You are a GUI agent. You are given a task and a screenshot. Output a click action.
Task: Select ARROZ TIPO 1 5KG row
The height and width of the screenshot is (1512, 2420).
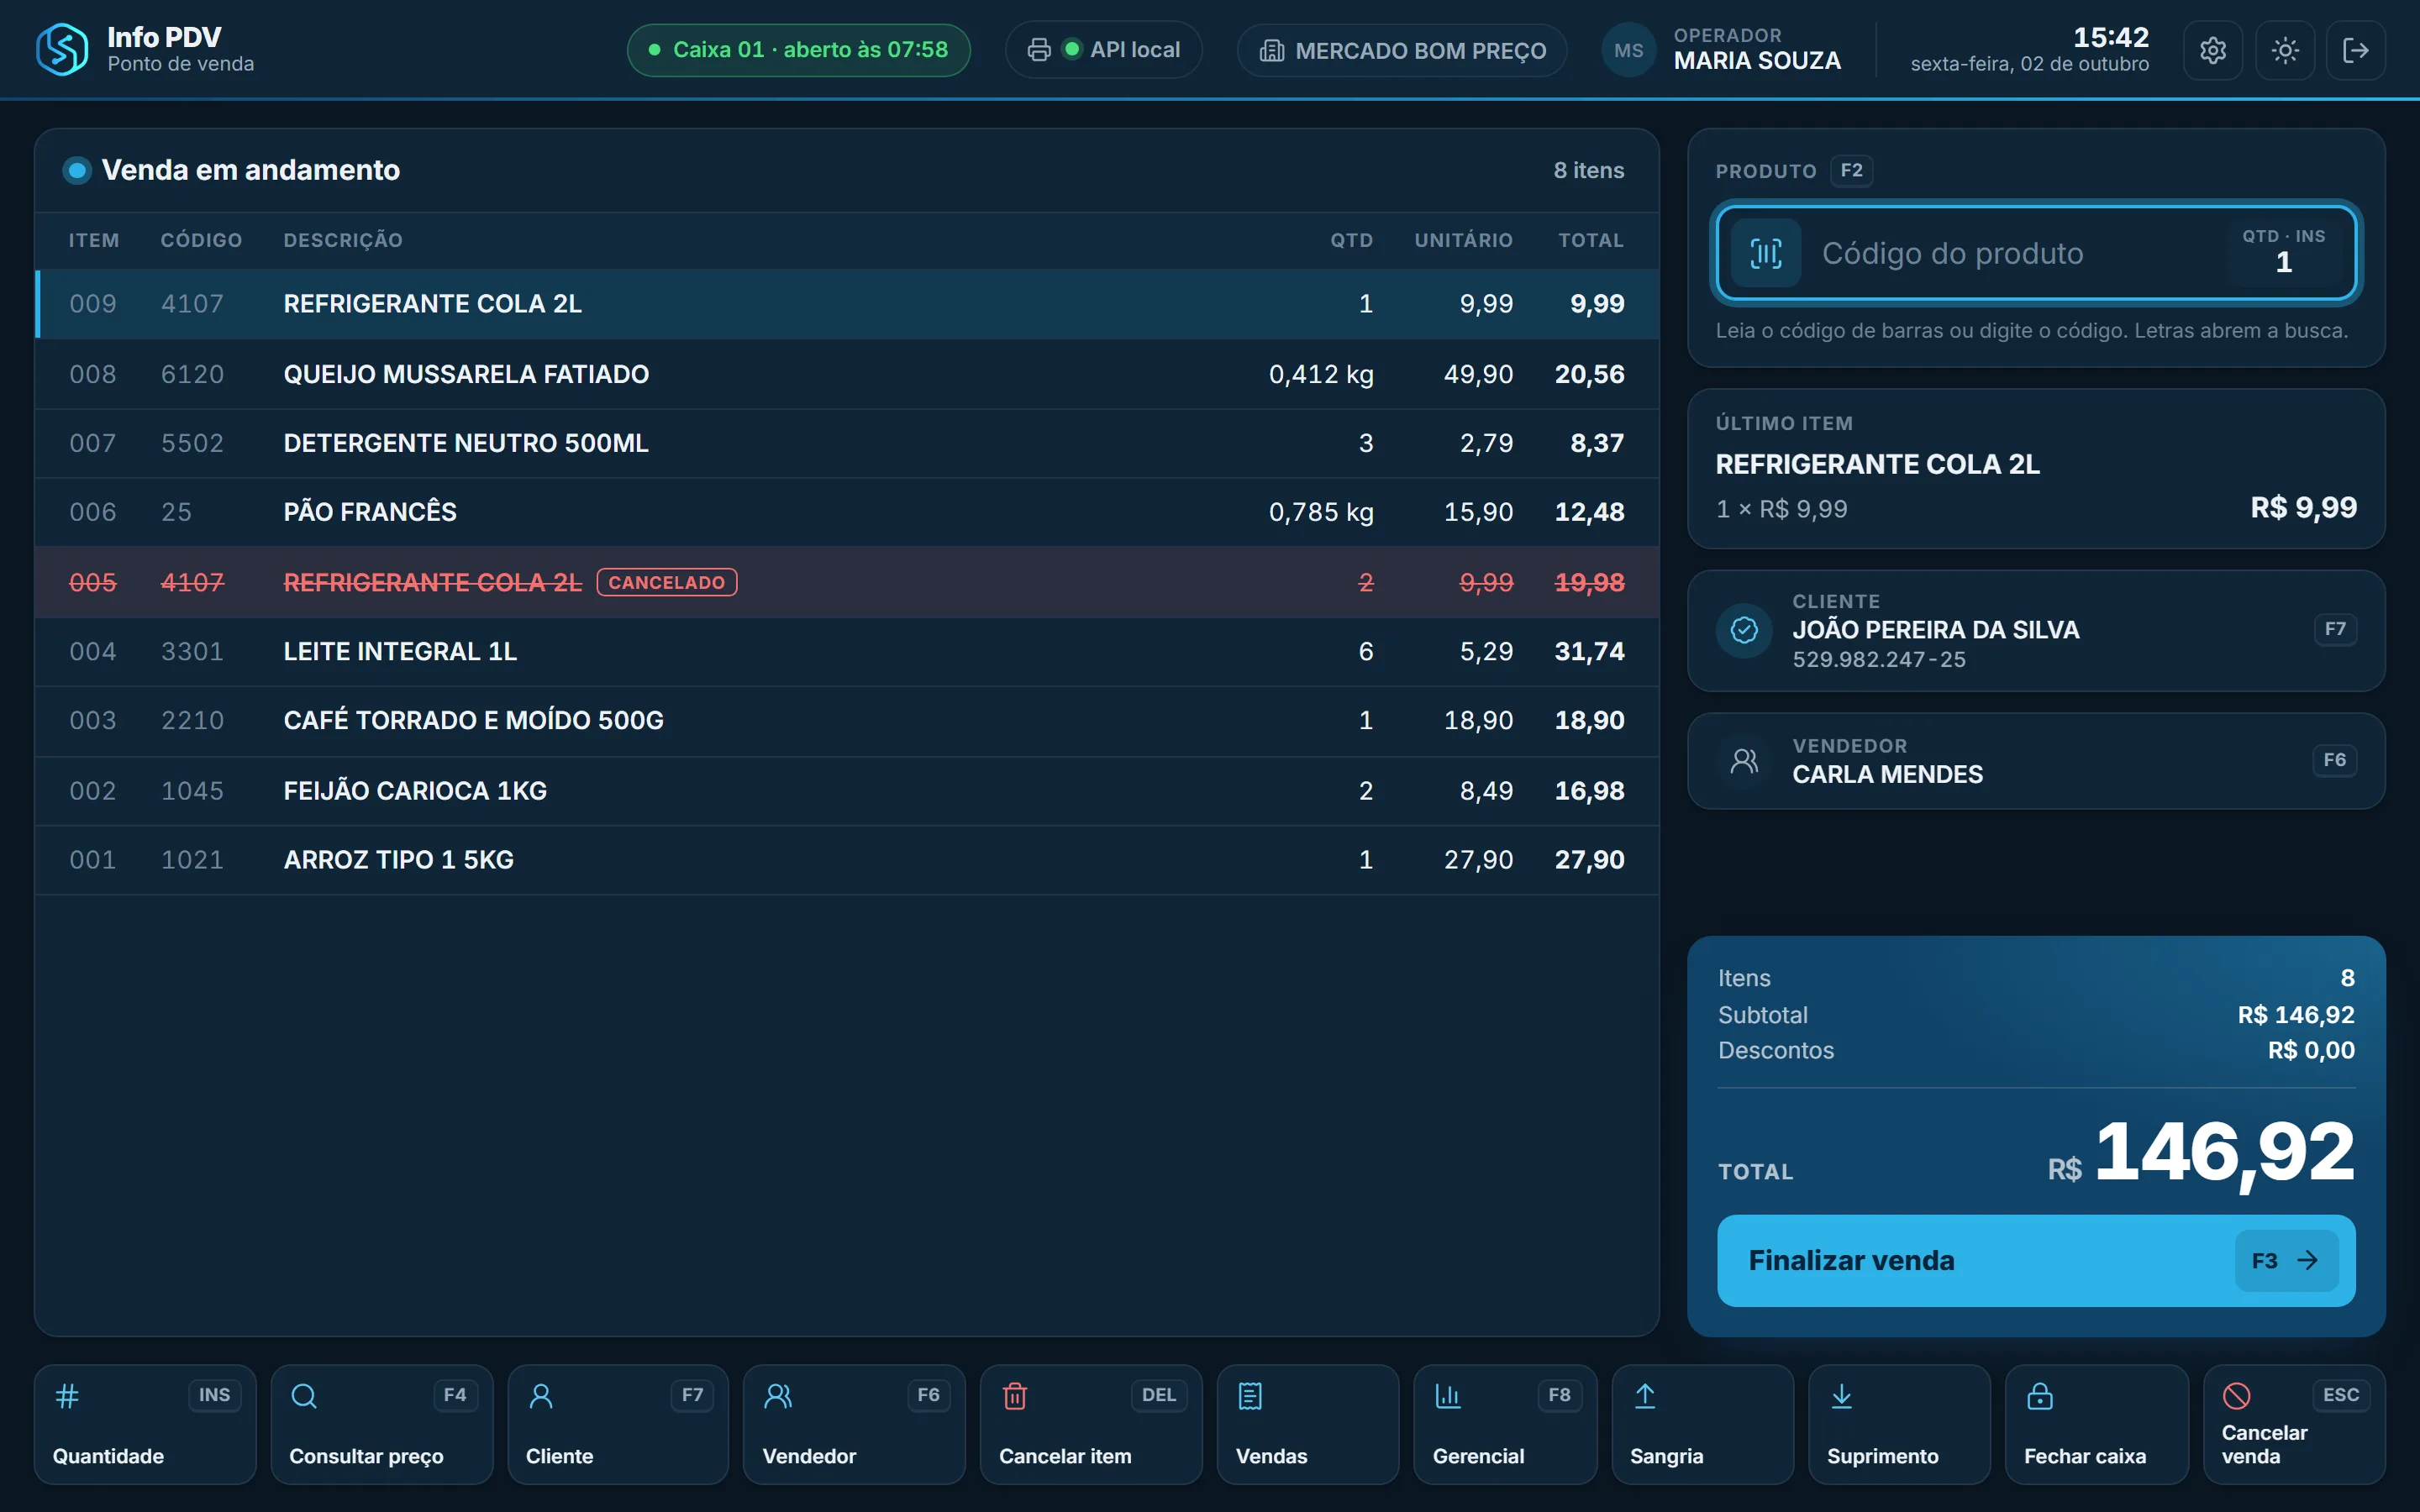847,860
